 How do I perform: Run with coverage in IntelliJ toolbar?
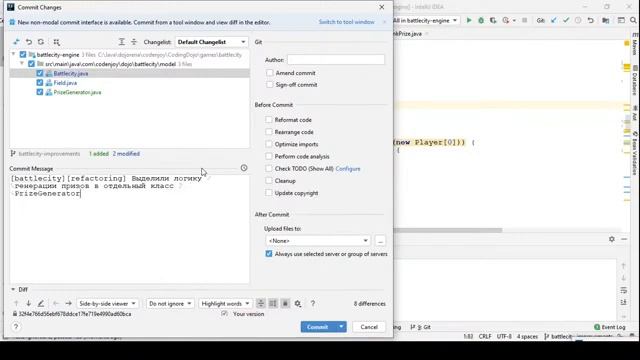[x=493, y=20]
